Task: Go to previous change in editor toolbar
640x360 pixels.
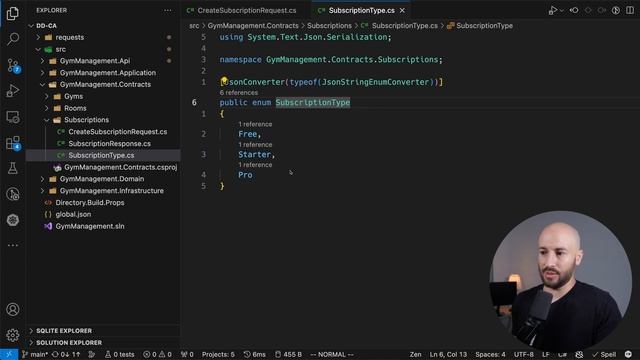Action: pos(574,10)
